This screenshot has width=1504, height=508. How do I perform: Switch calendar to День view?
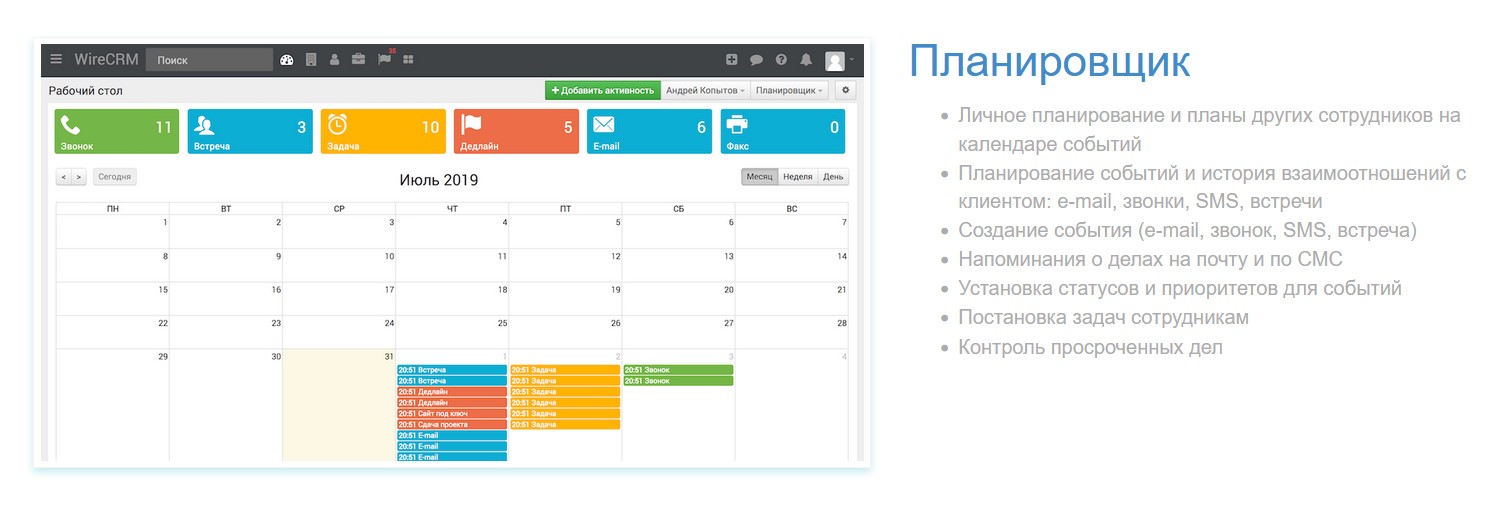(833, 177)
